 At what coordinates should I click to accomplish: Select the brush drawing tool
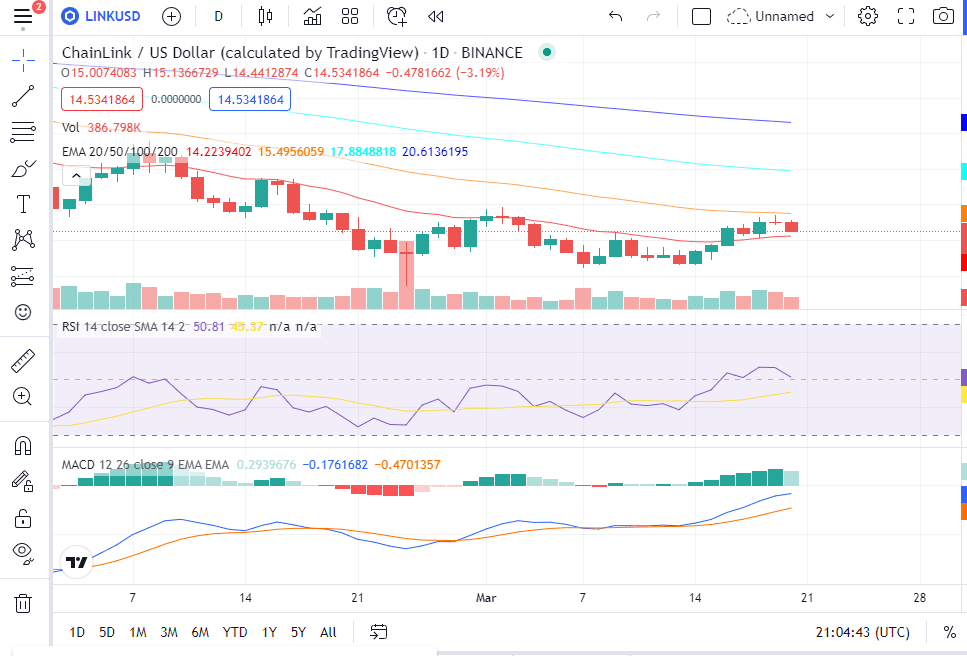tap(23, 168)
